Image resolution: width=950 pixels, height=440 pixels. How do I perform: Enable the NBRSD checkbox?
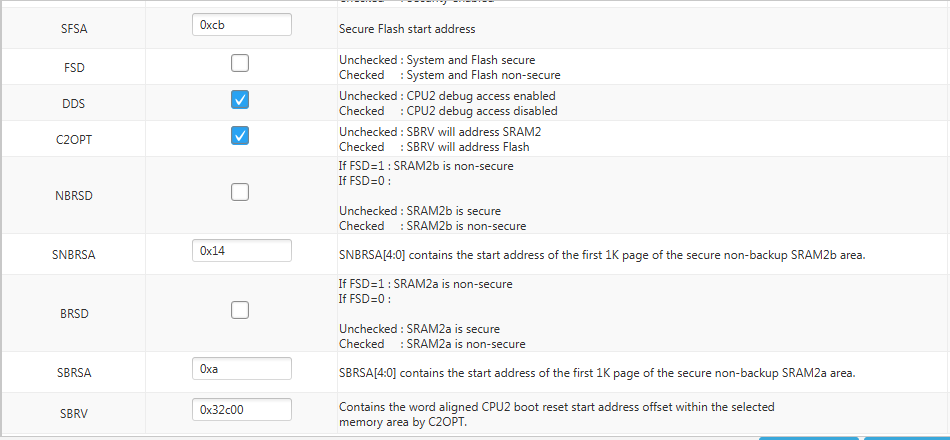240,192
